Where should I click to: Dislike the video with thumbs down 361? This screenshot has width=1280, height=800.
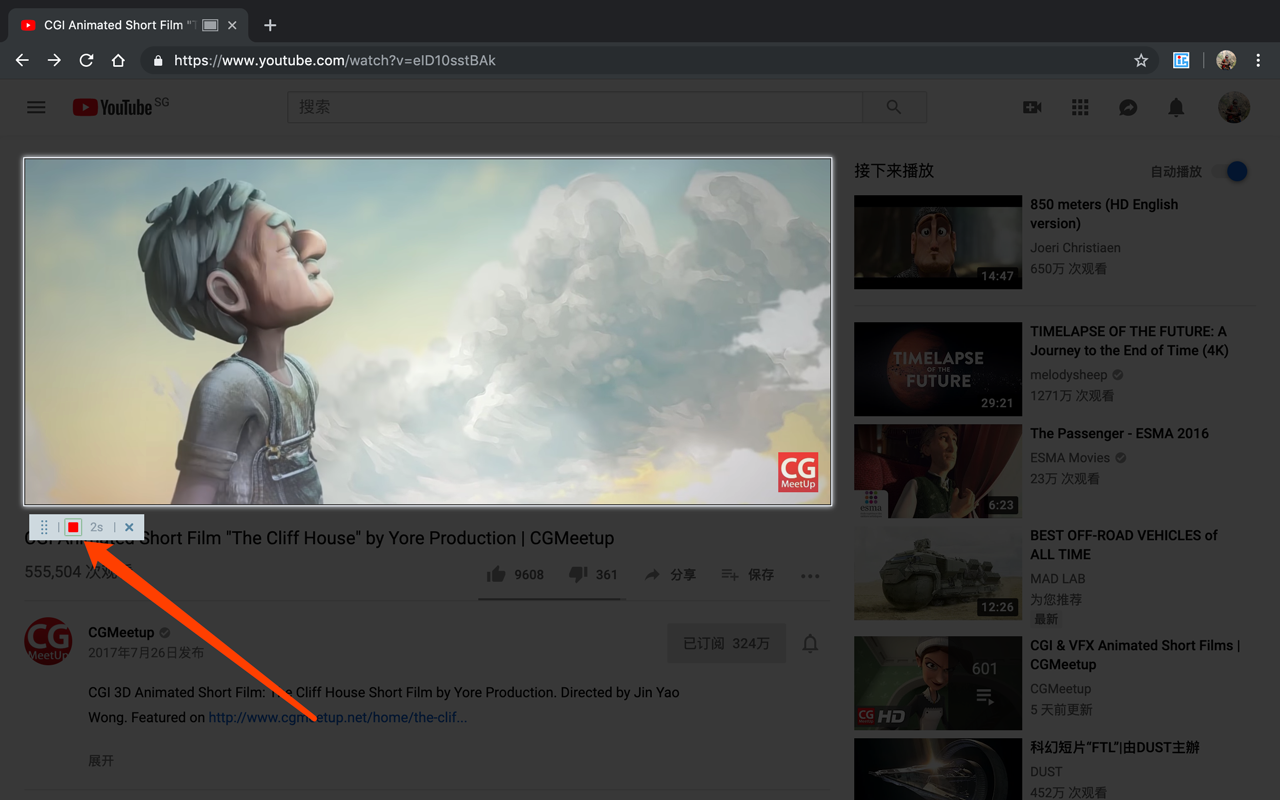click(593, 575)
